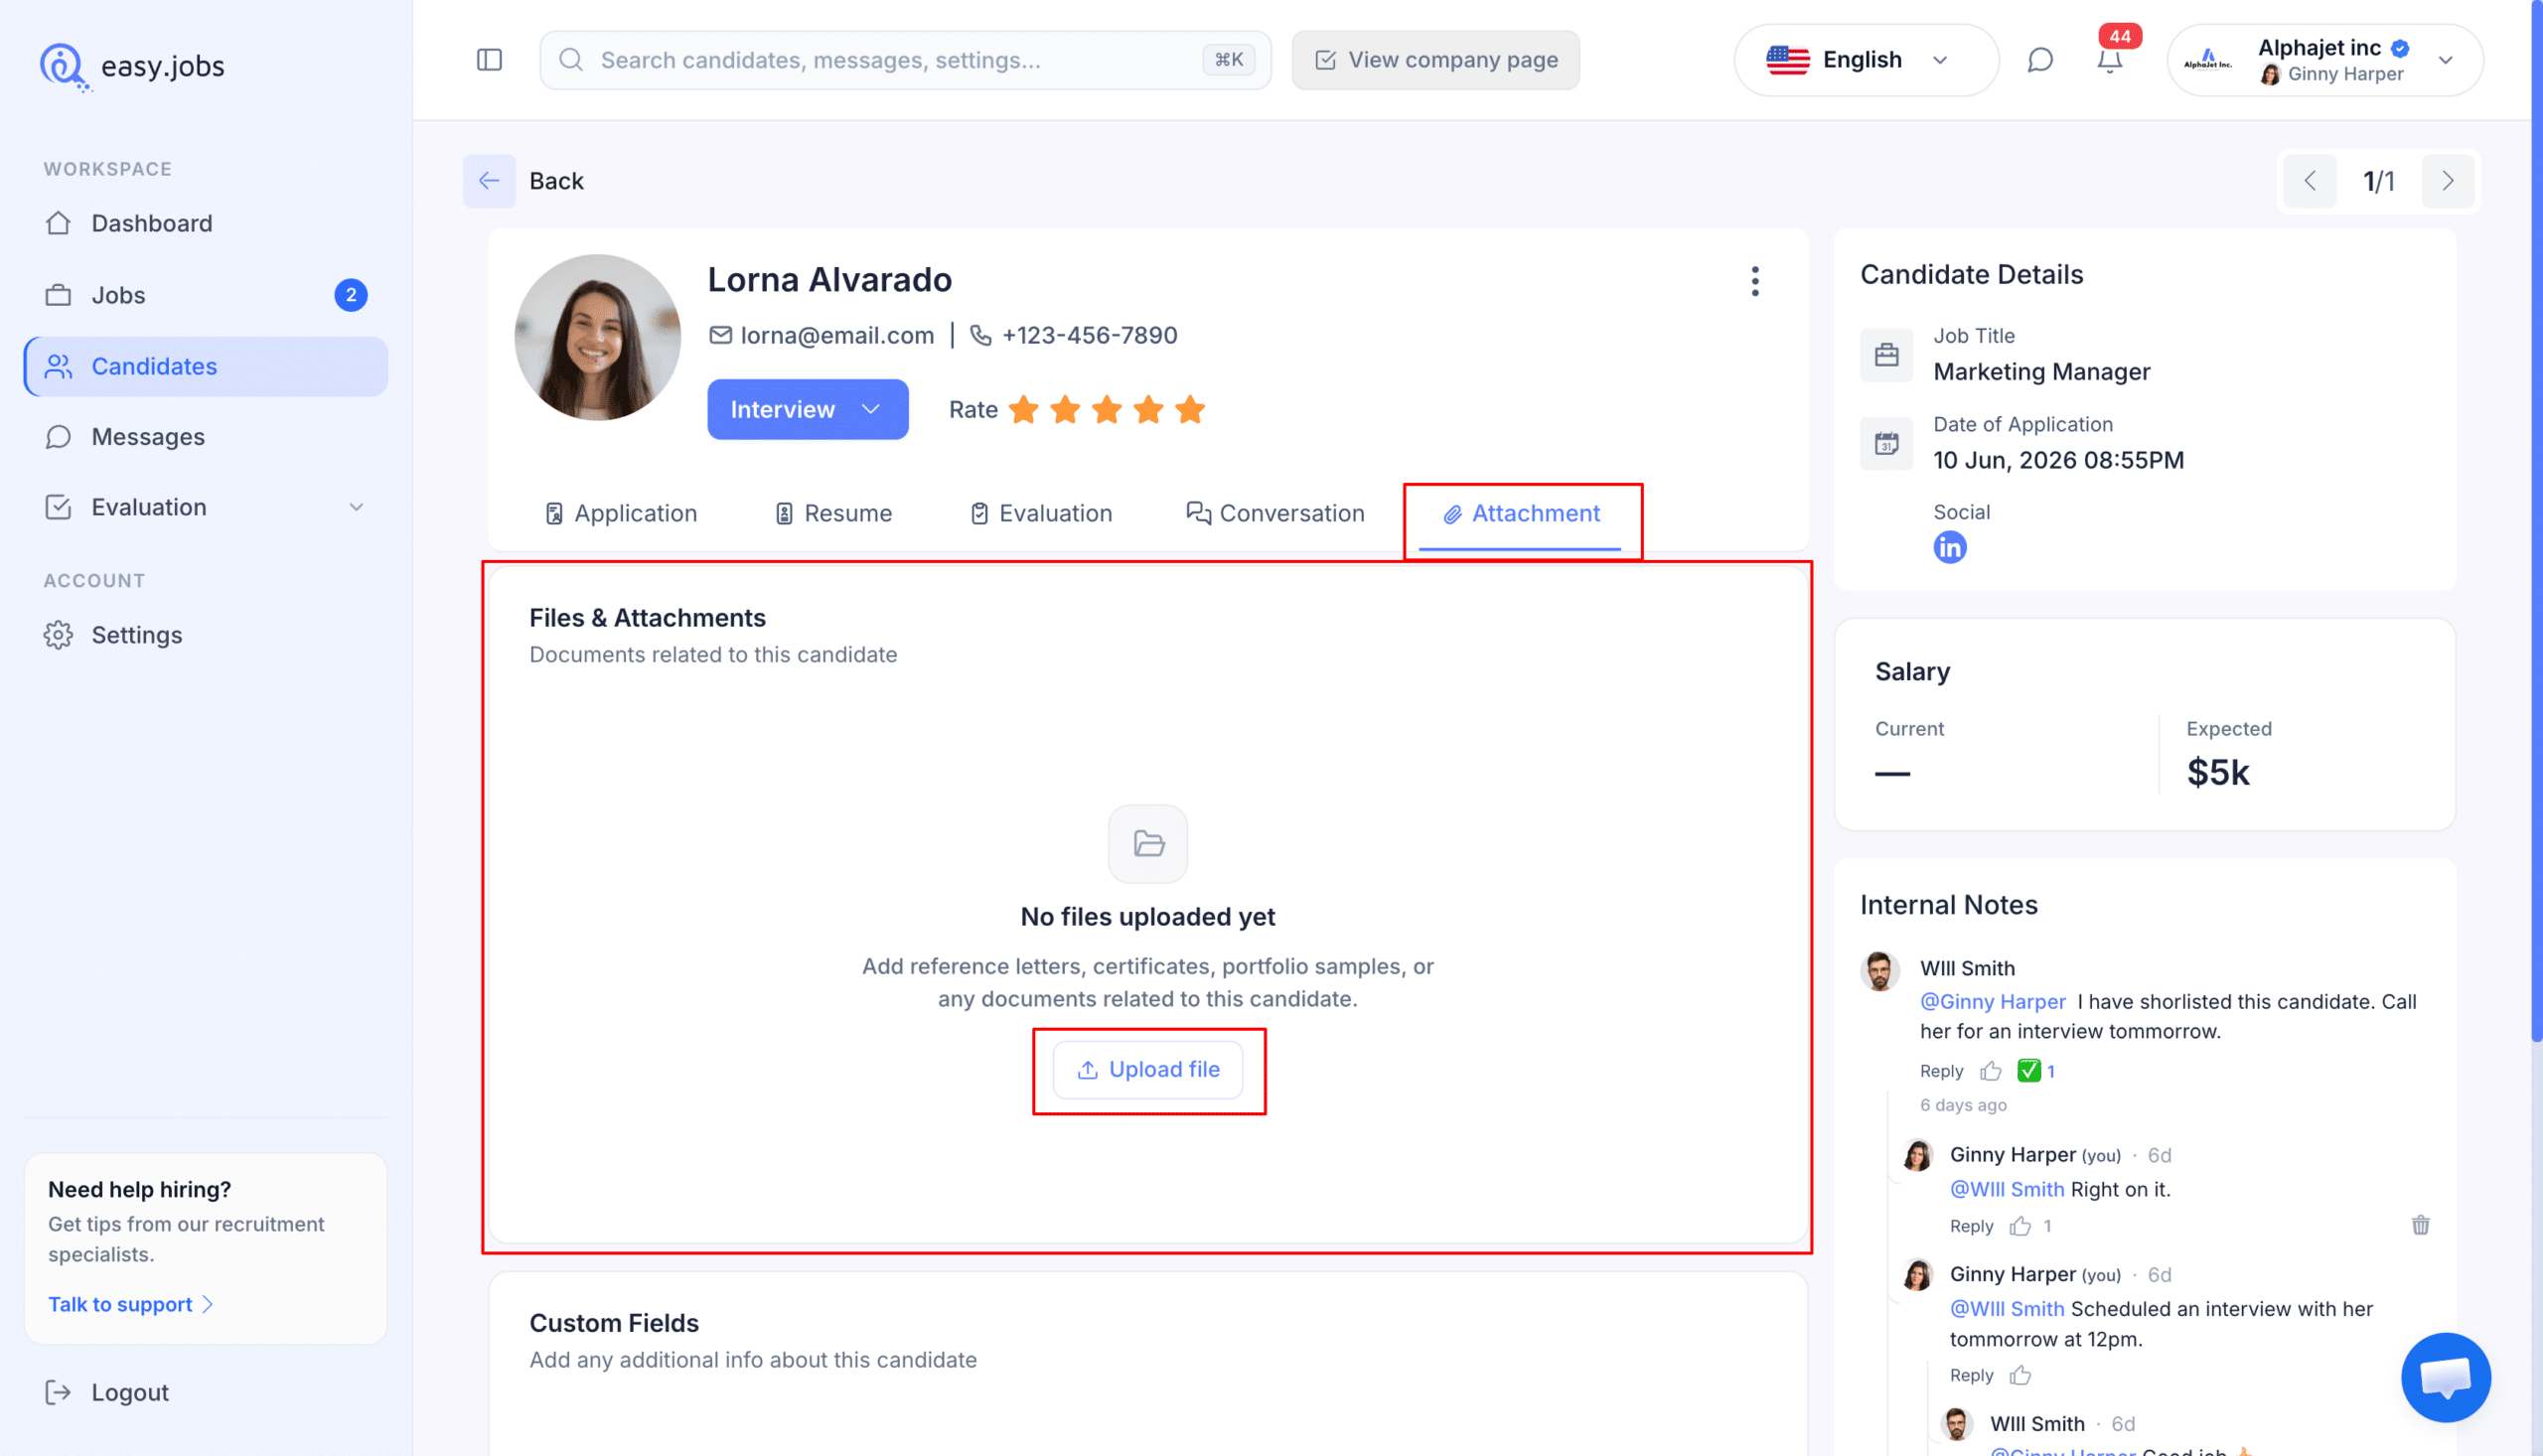2543x1456 pixels.
Task: Set rating to five stars
Action: pos(1189,409)
